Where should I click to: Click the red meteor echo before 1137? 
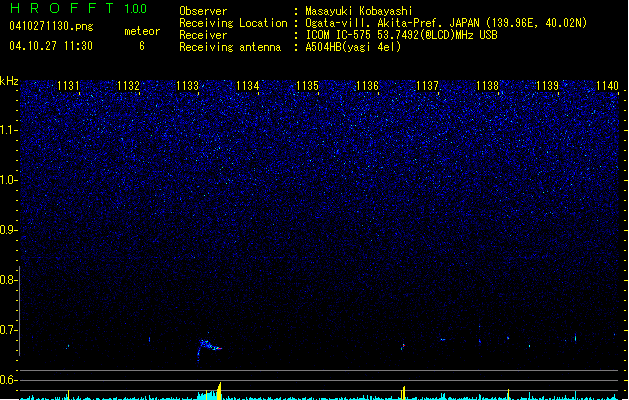[403, 346]
